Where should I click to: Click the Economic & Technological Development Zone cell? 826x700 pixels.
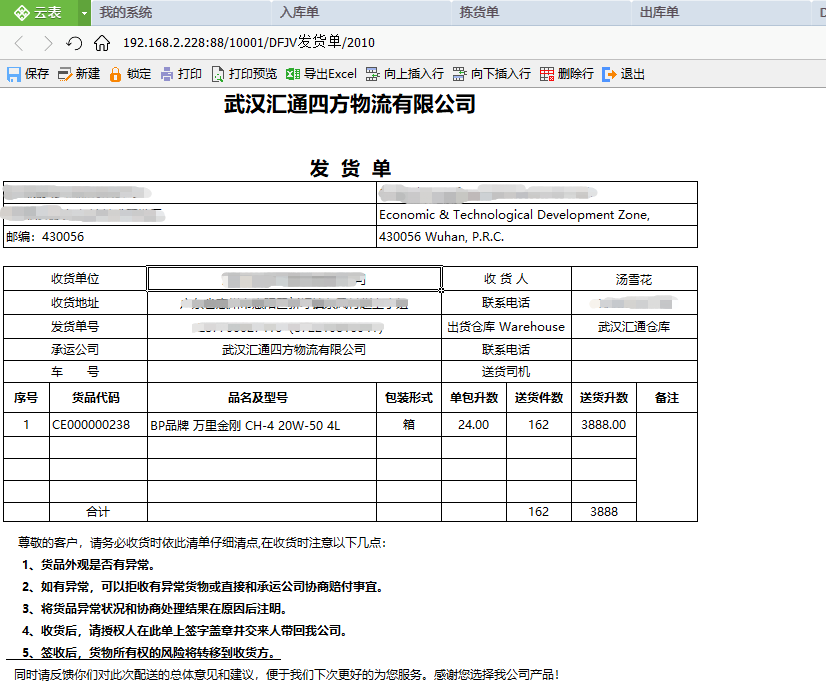(537, 214)
